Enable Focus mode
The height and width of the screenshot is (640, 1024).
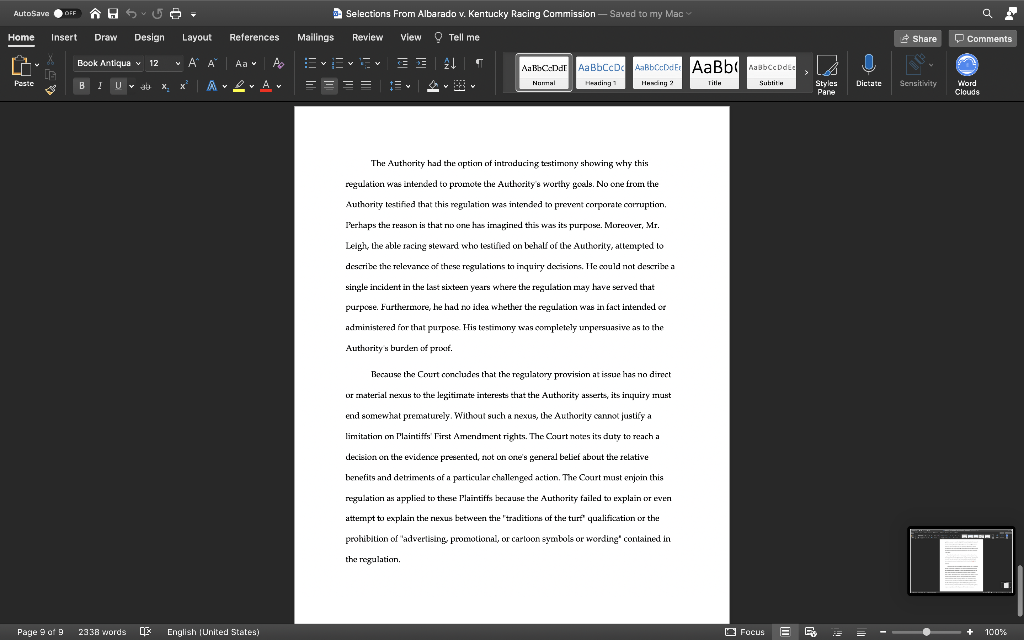(745, 632)
